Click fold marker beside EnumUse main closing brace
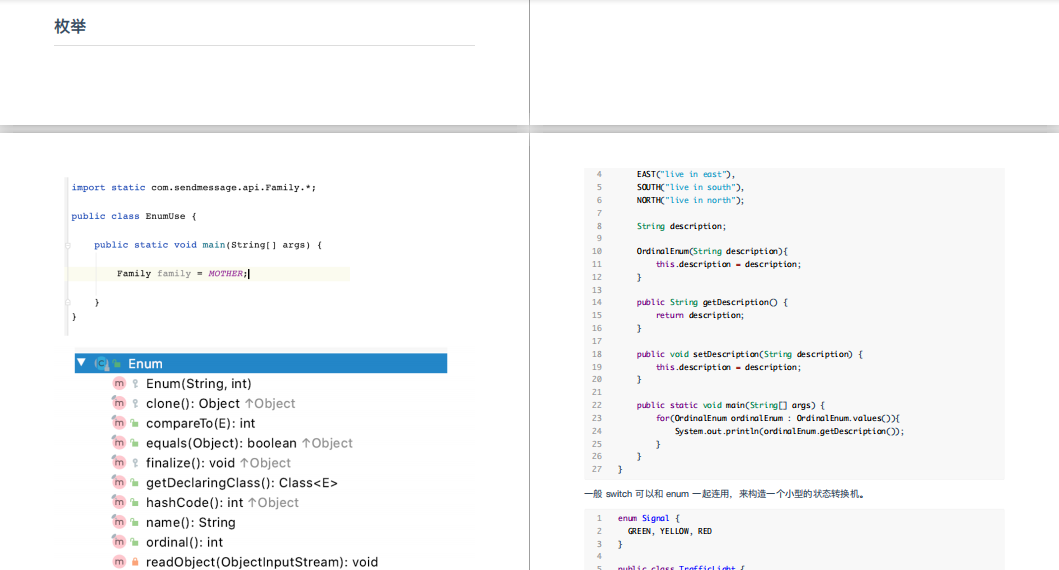1059x570 pixels. coord(68,303)
